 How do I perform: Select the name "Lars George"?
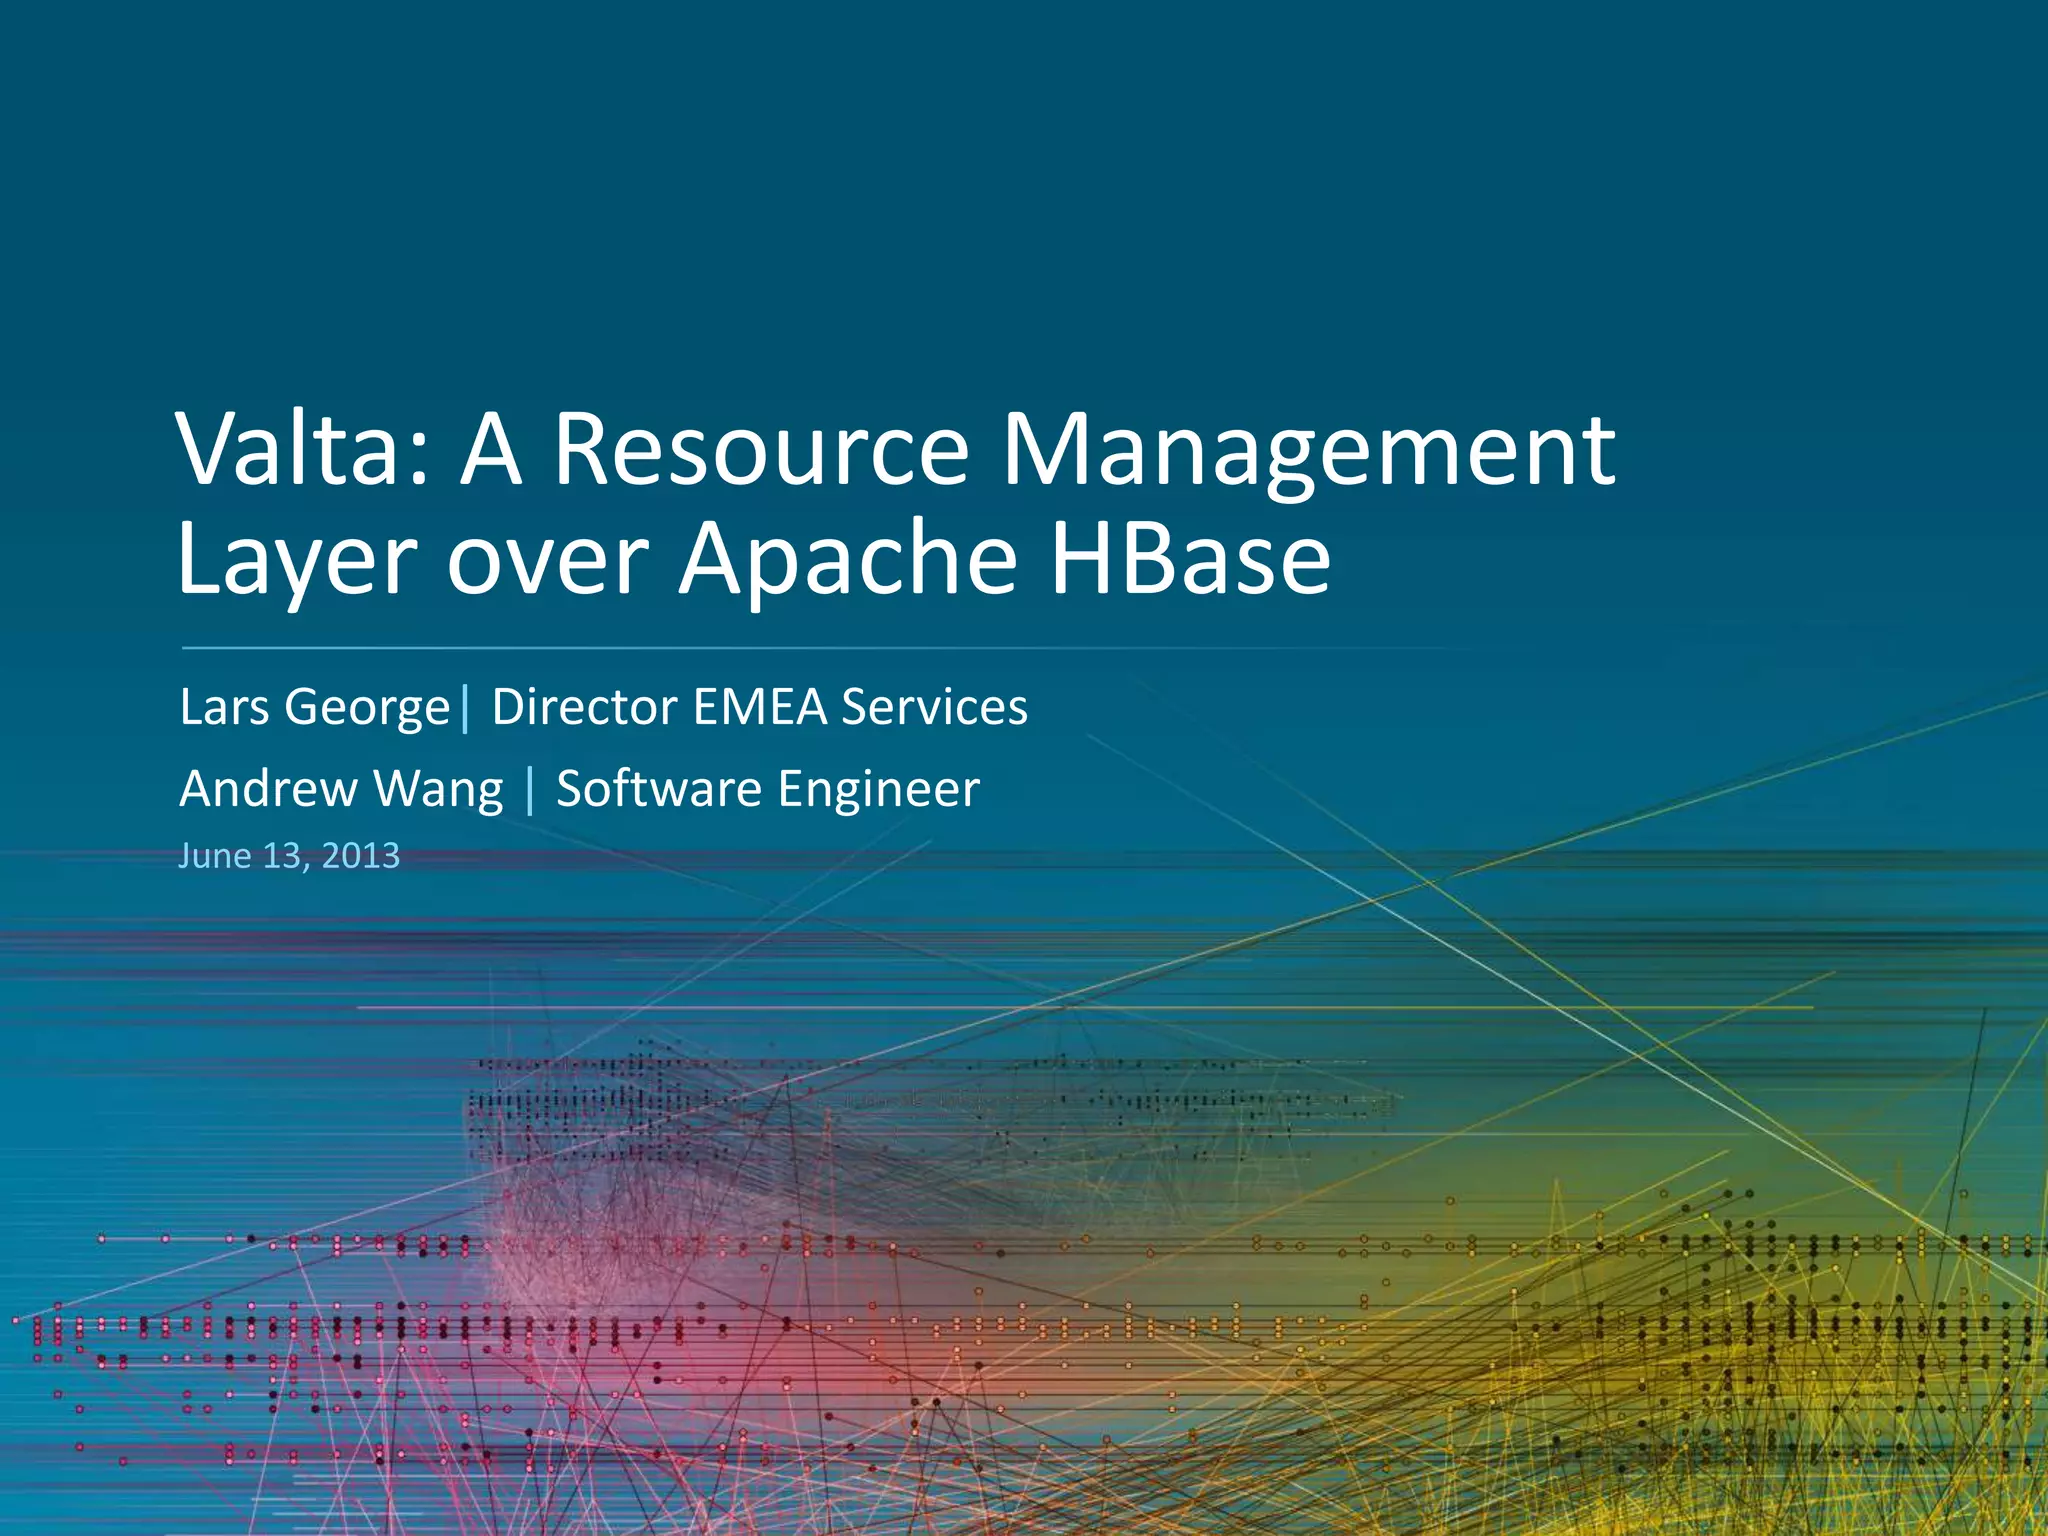pyautogui.click(x=315, y=708)
